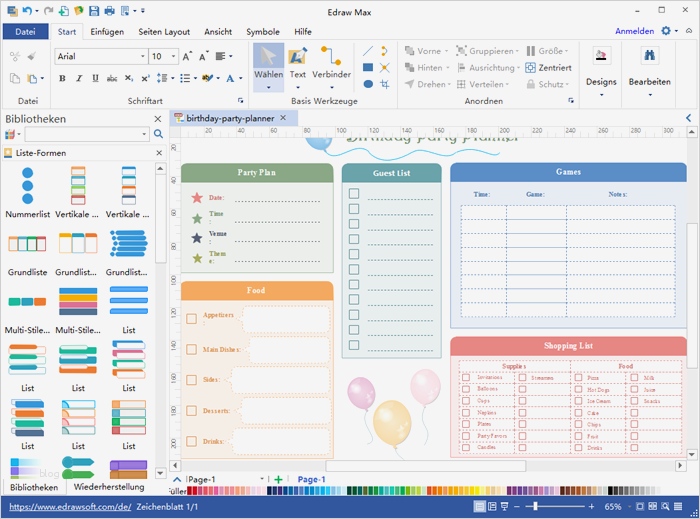Image resolution: width=700 pixels, height=519 pixels.
Task: Open the font size dropdown
Action: point(173,56)
